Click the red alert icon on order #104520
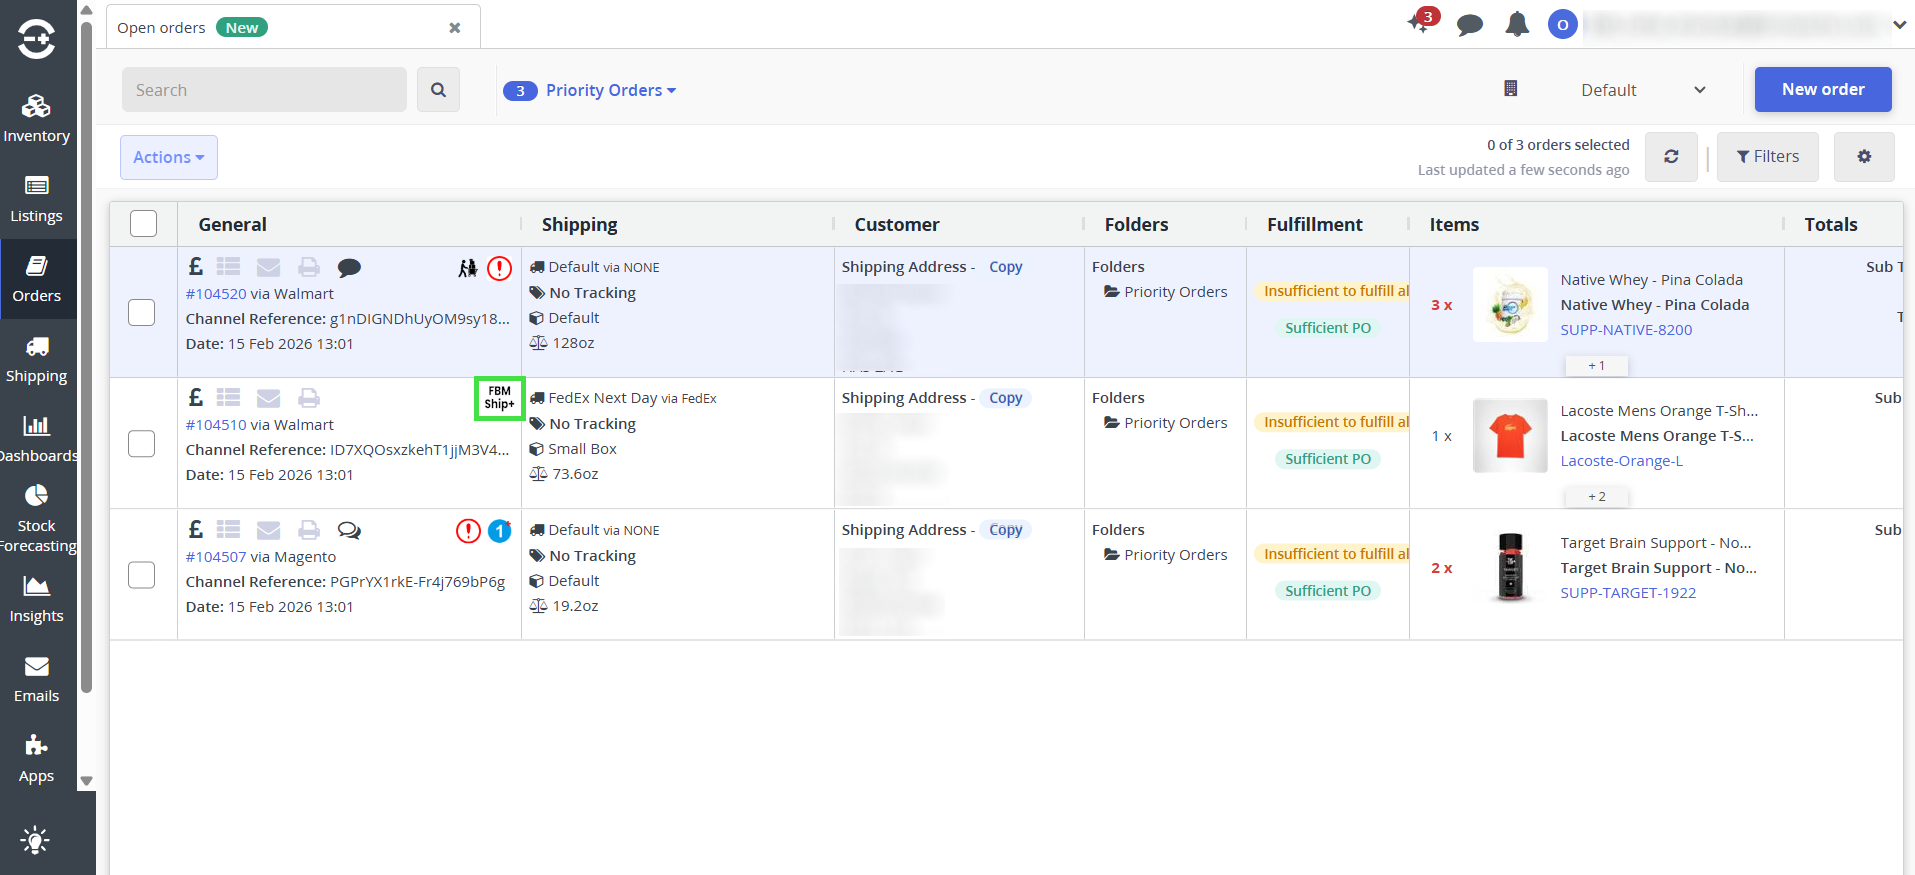 pos(499,268)
